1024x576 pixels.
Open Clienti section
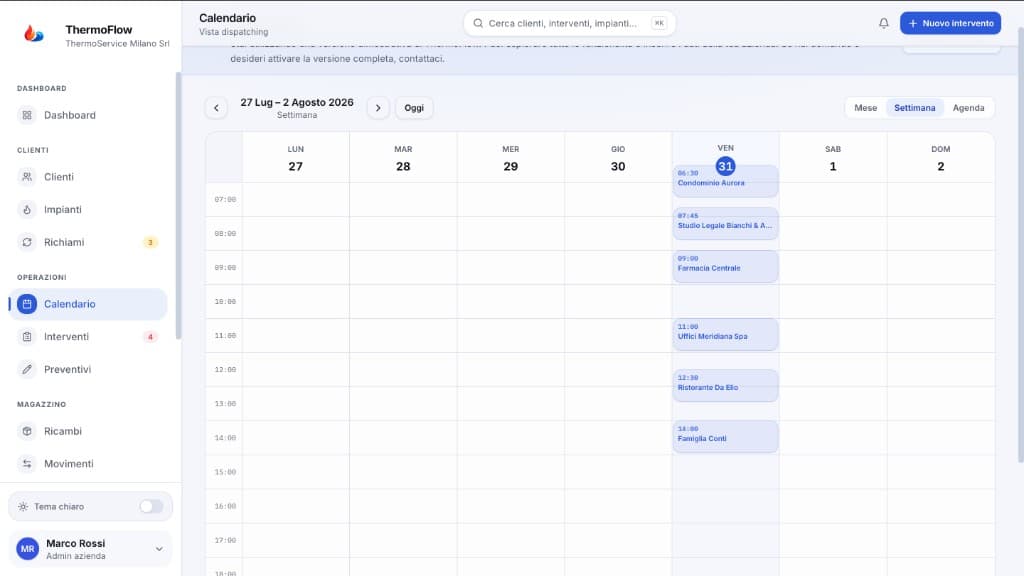[88, 177]
